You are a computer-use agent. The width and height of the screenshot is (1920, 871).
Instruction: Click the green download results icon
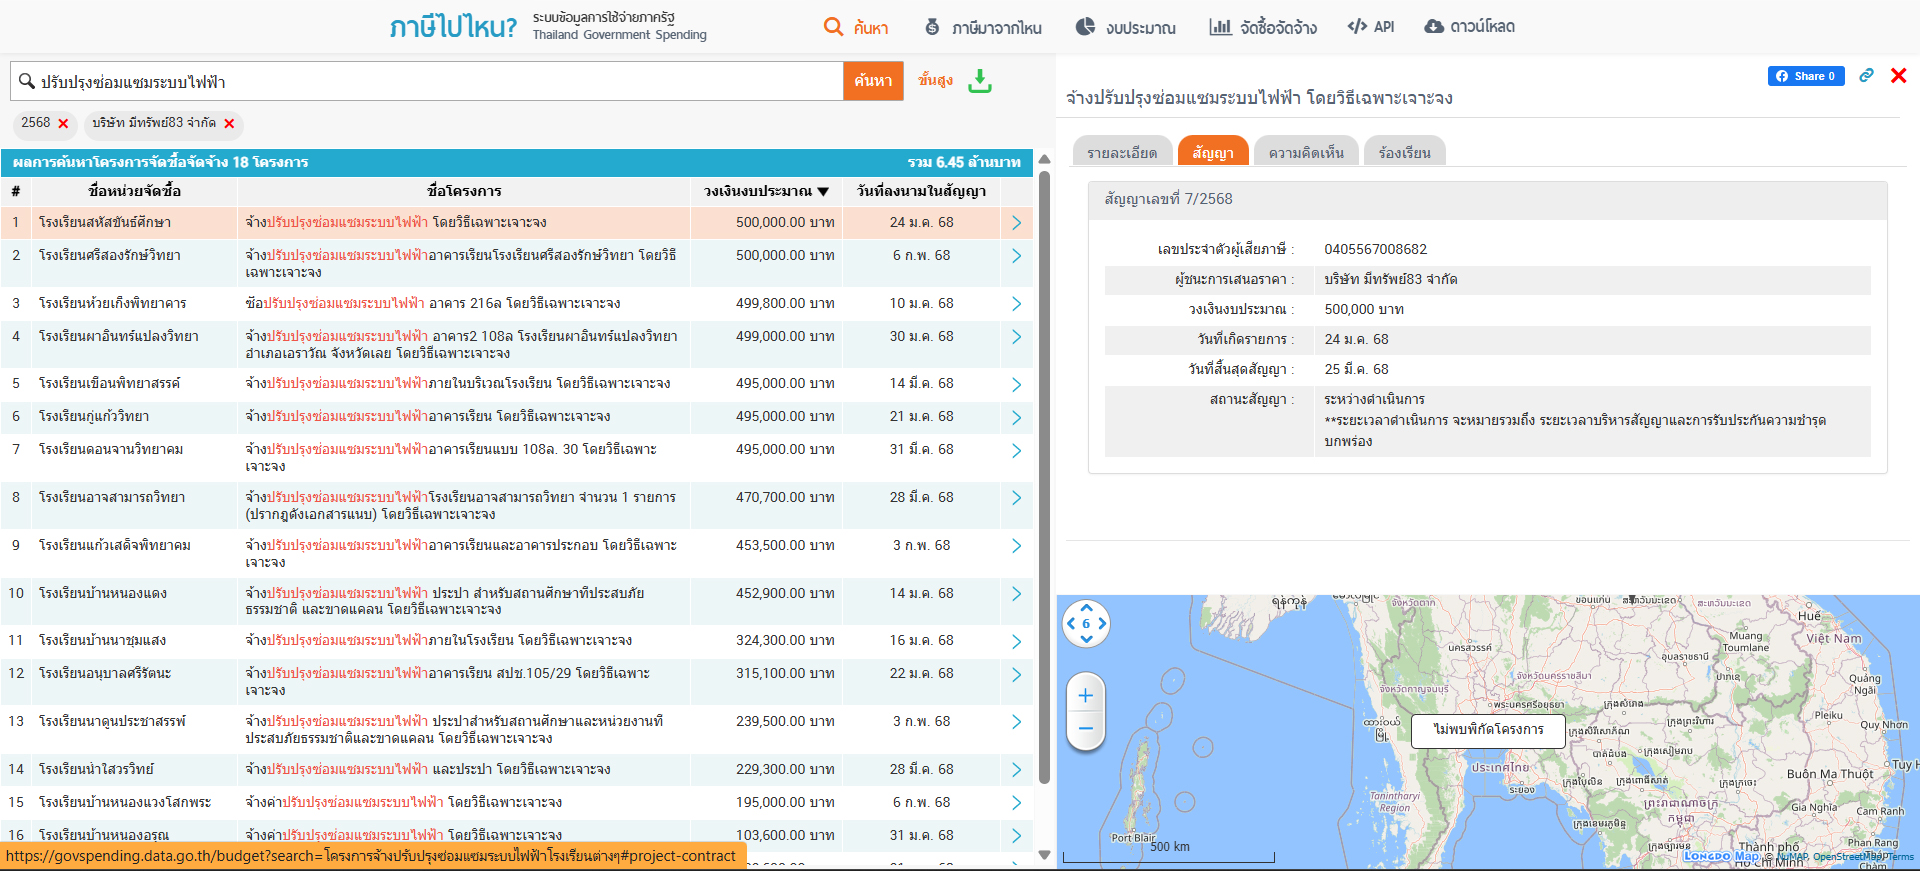[x=980, y=81]
